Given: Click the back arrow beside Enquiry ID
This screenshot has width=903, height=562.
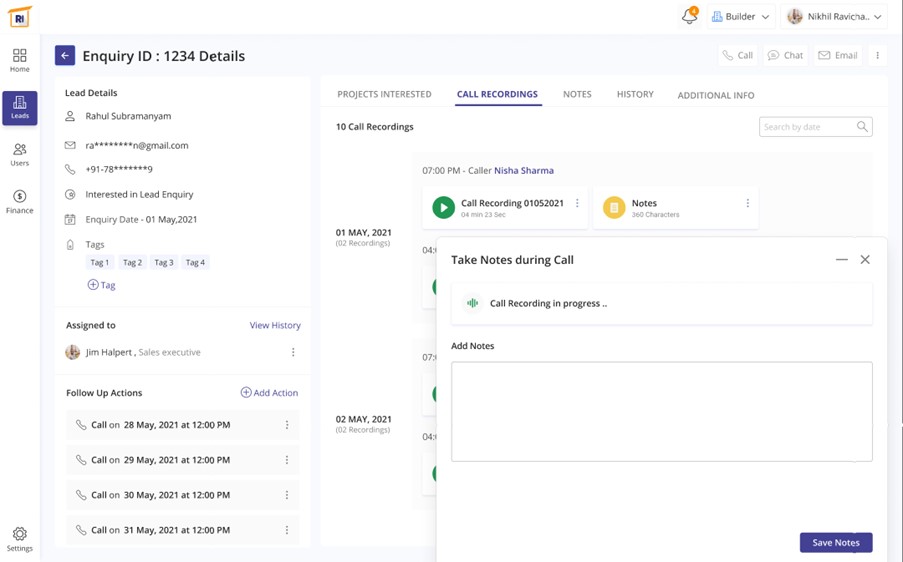Looking at the screenshot, I should pyautogui.click(x=65, y=56).
